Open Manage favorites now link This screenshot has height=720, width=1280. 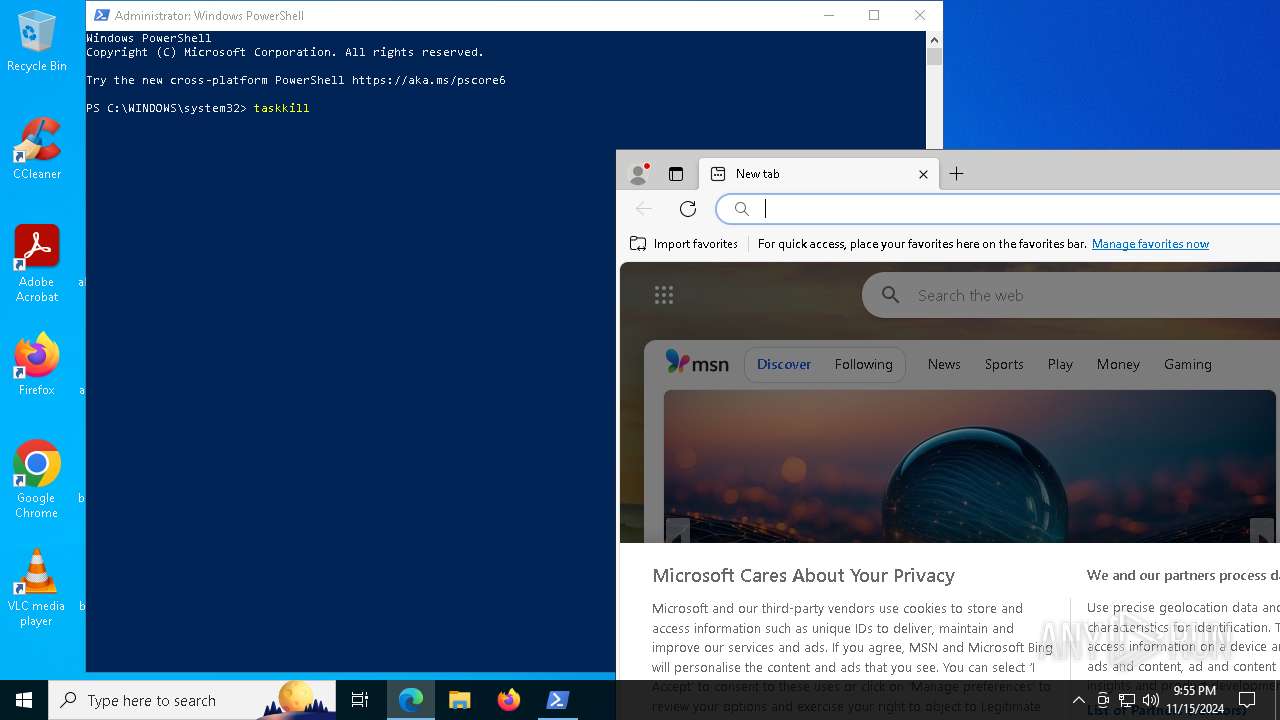coord(1150,244)
